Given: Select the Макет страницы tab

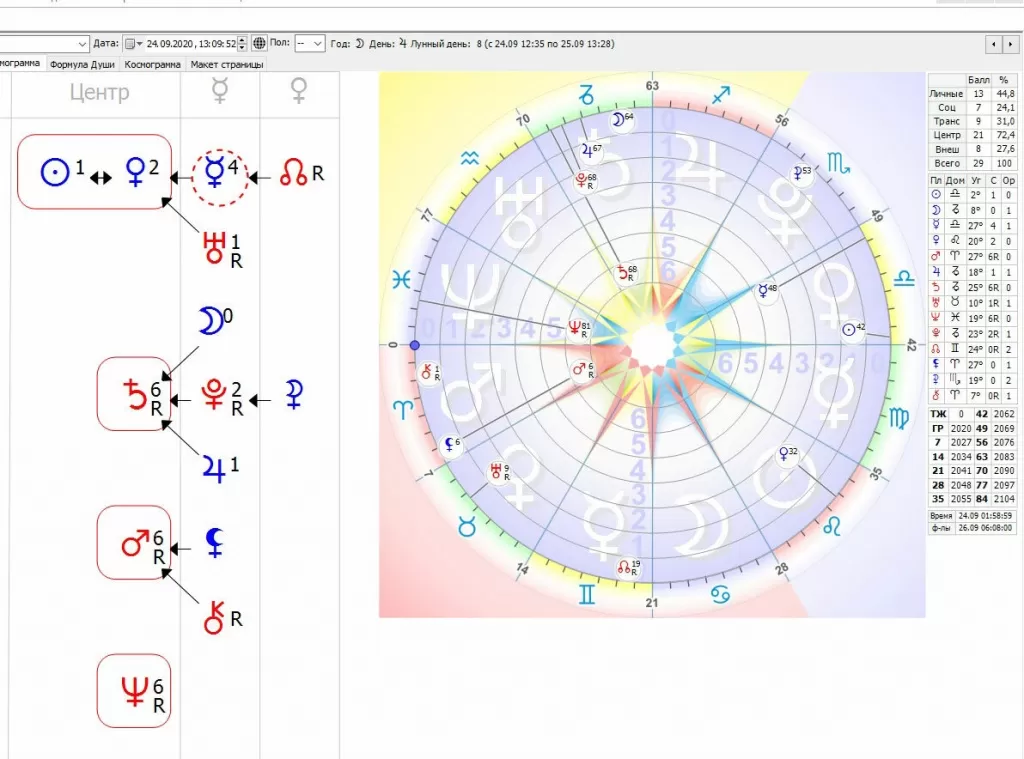Looking at the screenshot, I should (227, 64).
